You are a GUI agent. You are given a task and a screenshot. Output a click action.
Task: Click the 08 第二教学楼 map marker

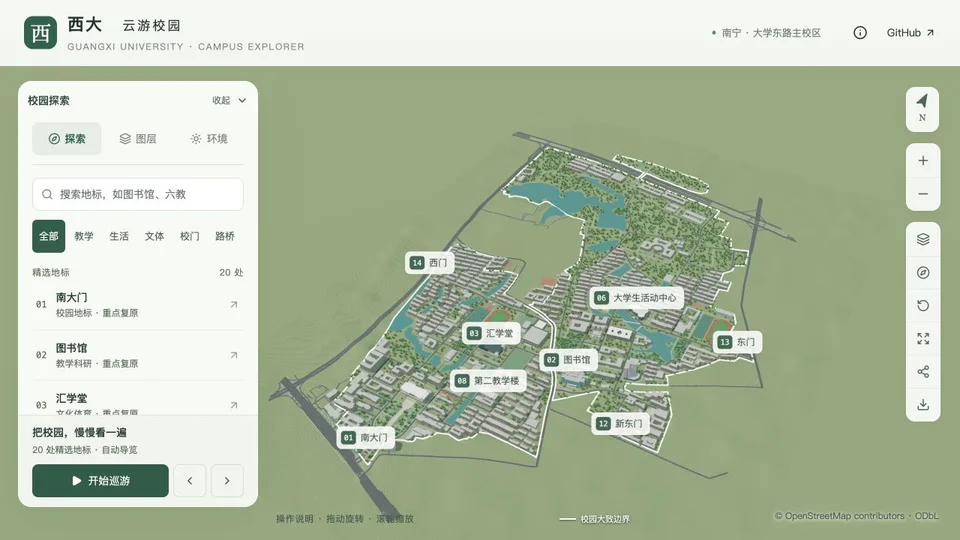click(488, 380)
